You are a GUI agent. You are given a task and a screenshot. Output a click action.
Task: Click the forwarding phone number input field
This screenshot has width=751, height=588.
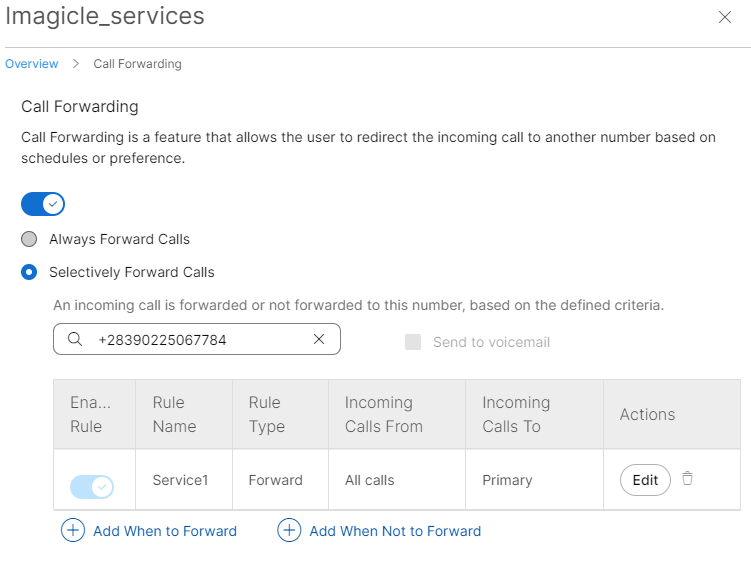(200, 340)
